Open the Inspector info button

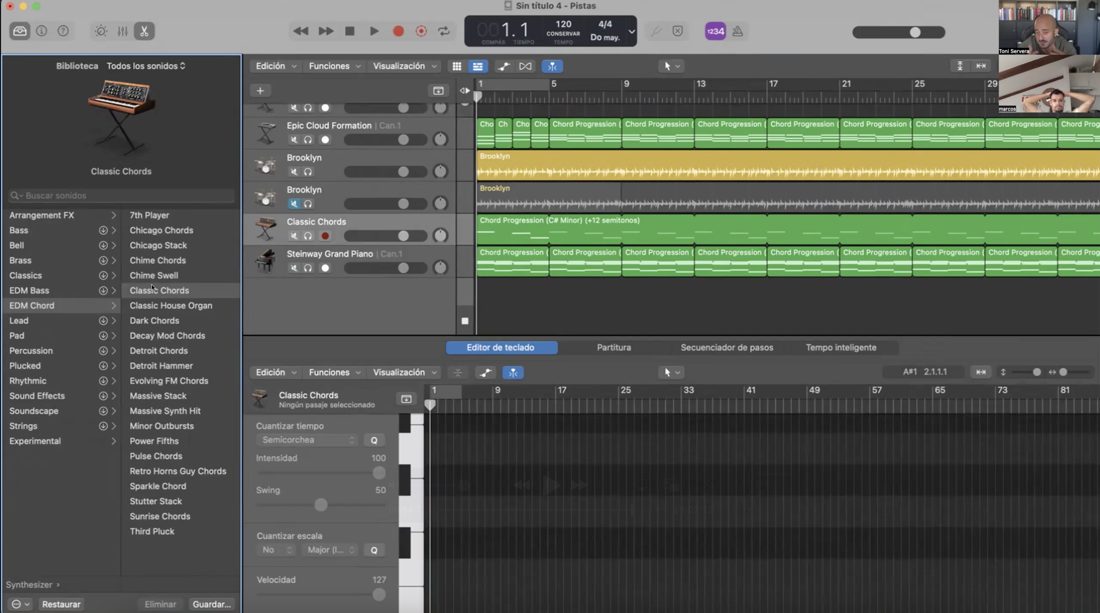[41, 31]
